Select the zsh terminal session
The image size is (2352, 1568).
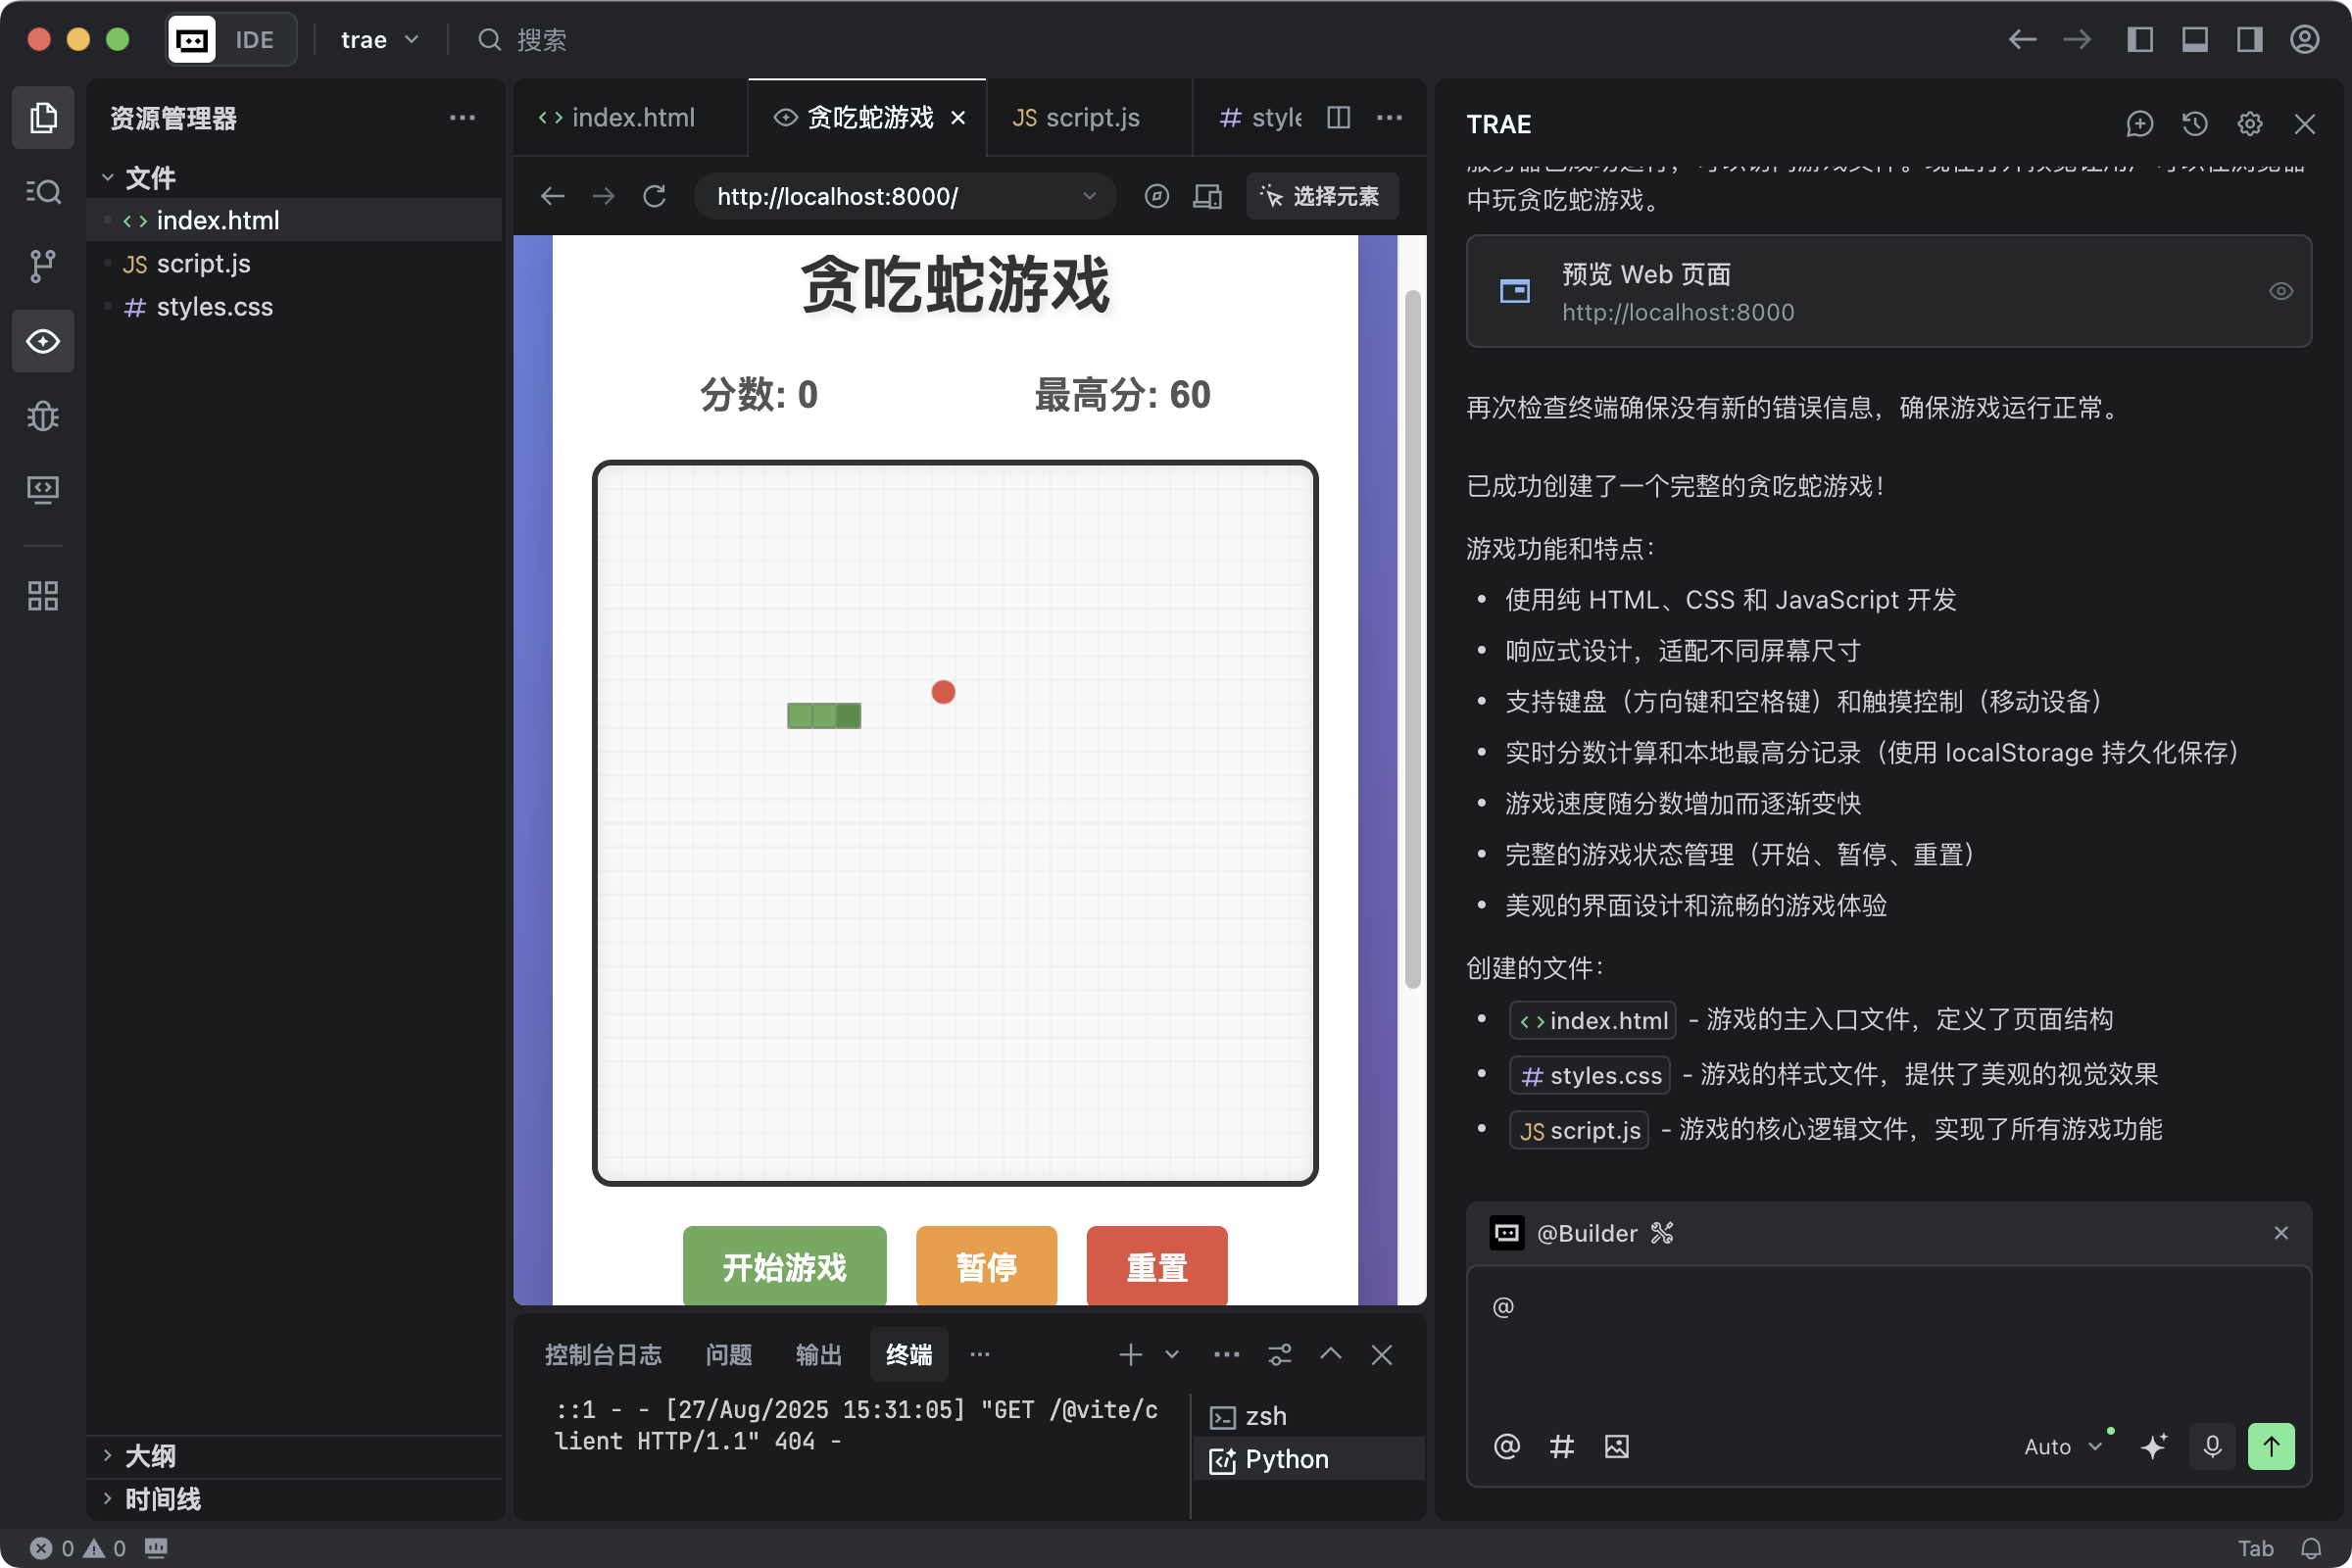click(x=1309, y=1415)
